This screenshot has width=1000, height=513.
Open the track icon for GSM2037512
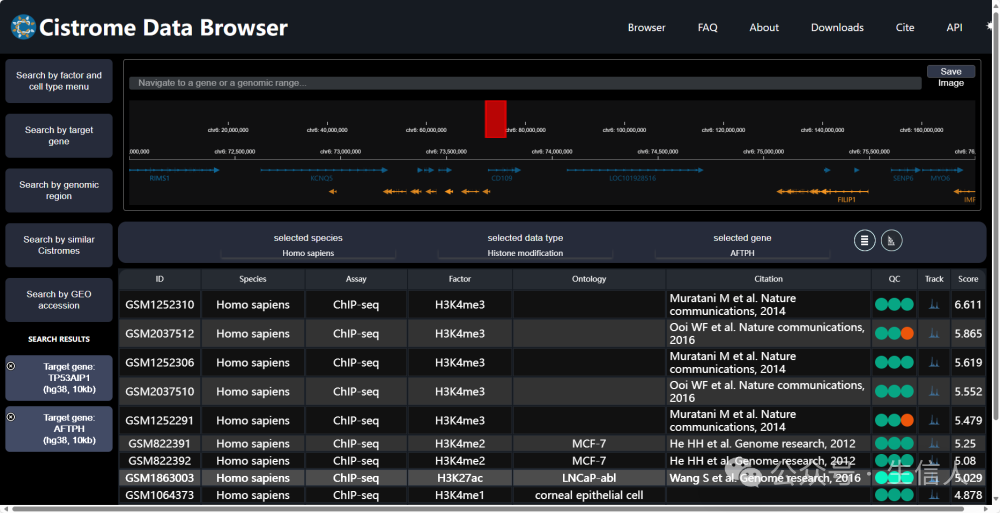pyautogui.click(x=934, y=334)
